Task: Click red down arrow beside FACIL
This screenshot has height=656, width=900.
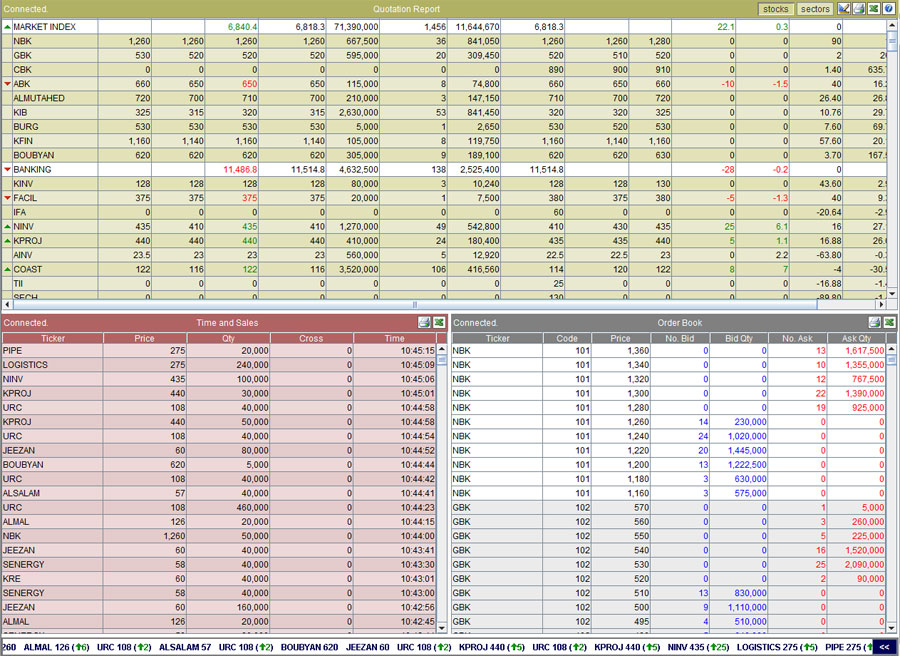Action: pos(7,198)
